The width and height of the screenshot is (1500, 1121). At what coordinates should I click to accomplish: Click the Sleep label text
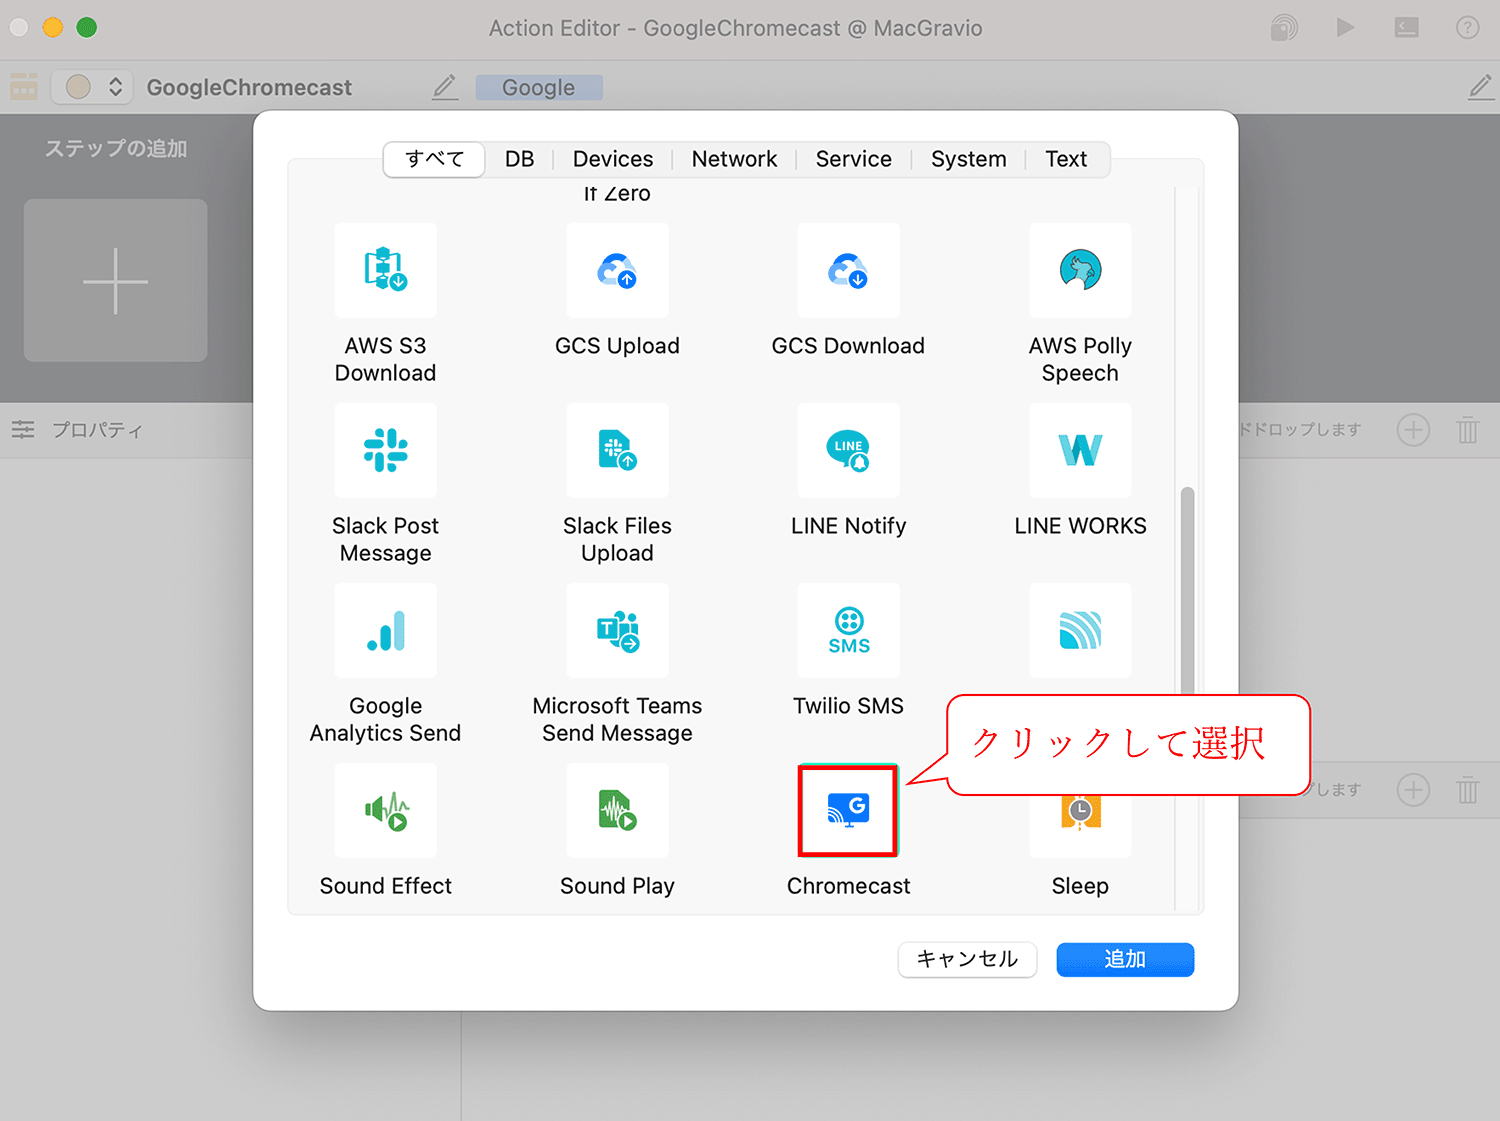click(1080, 886)
